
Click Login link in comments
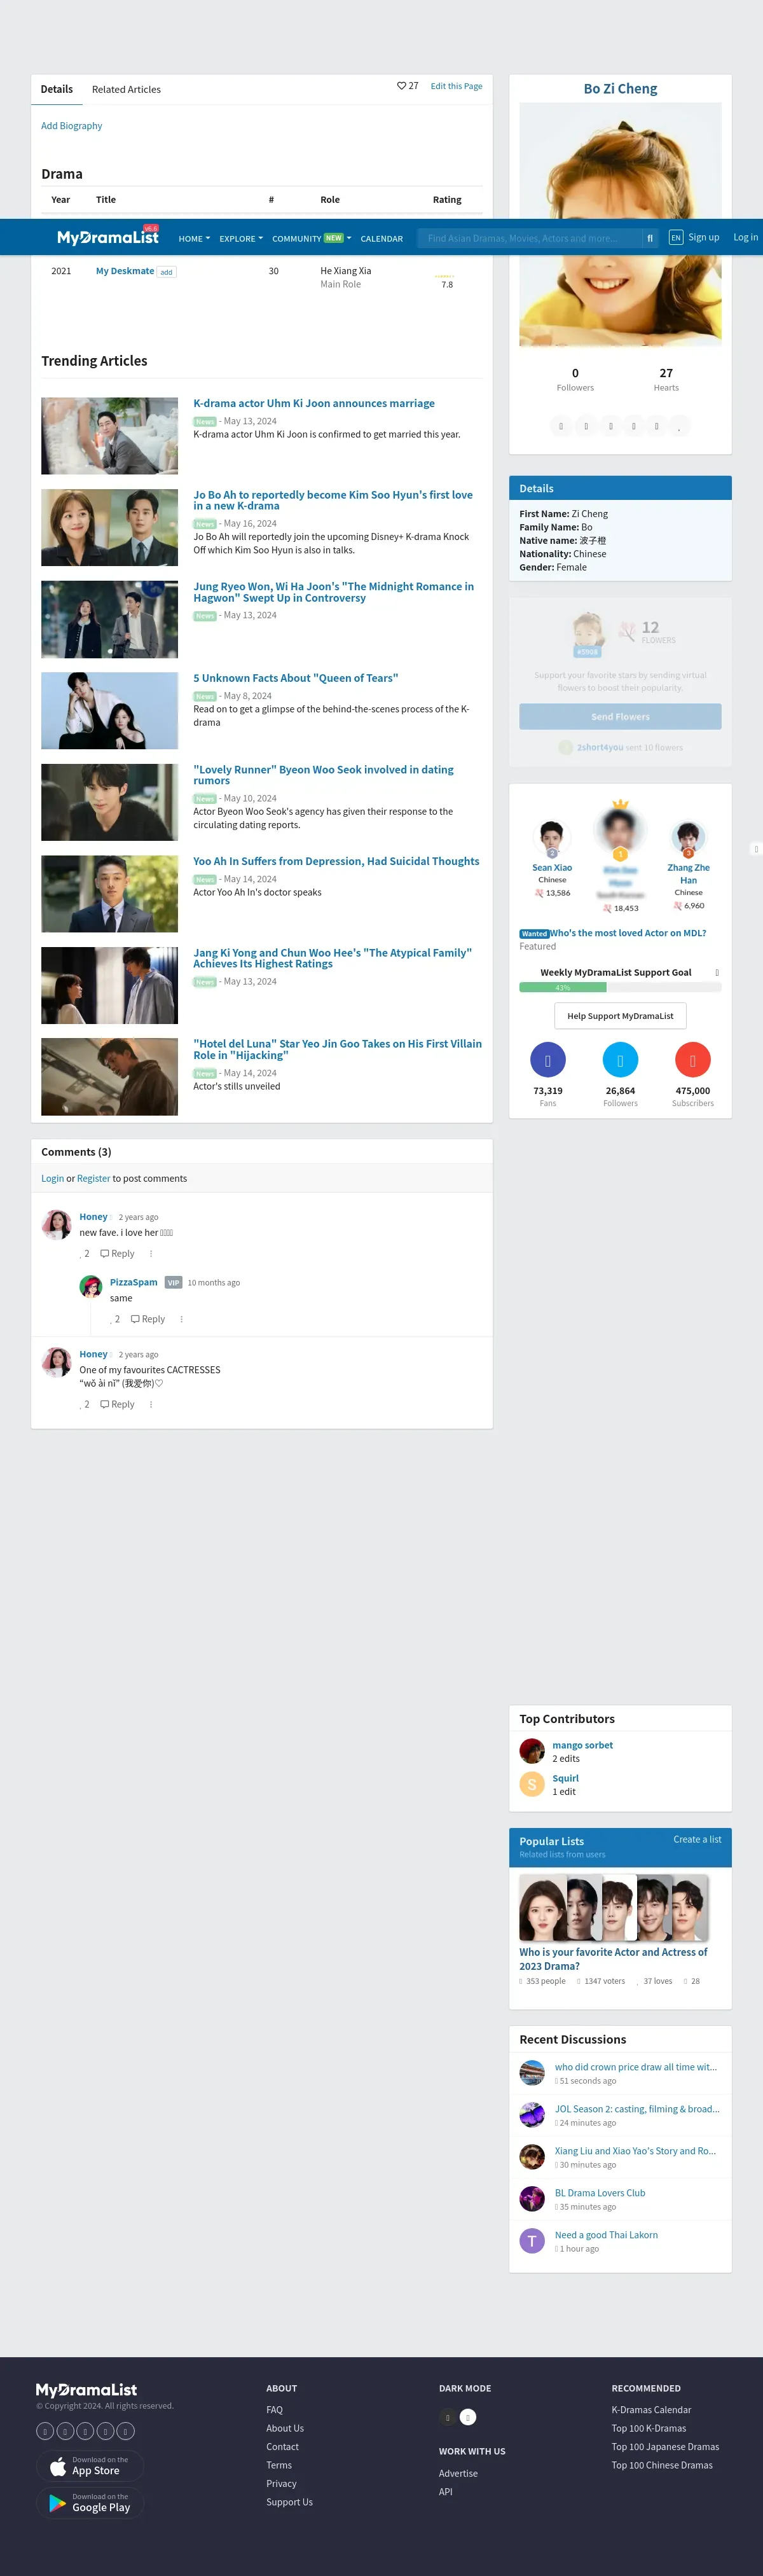pos(52,1178)
